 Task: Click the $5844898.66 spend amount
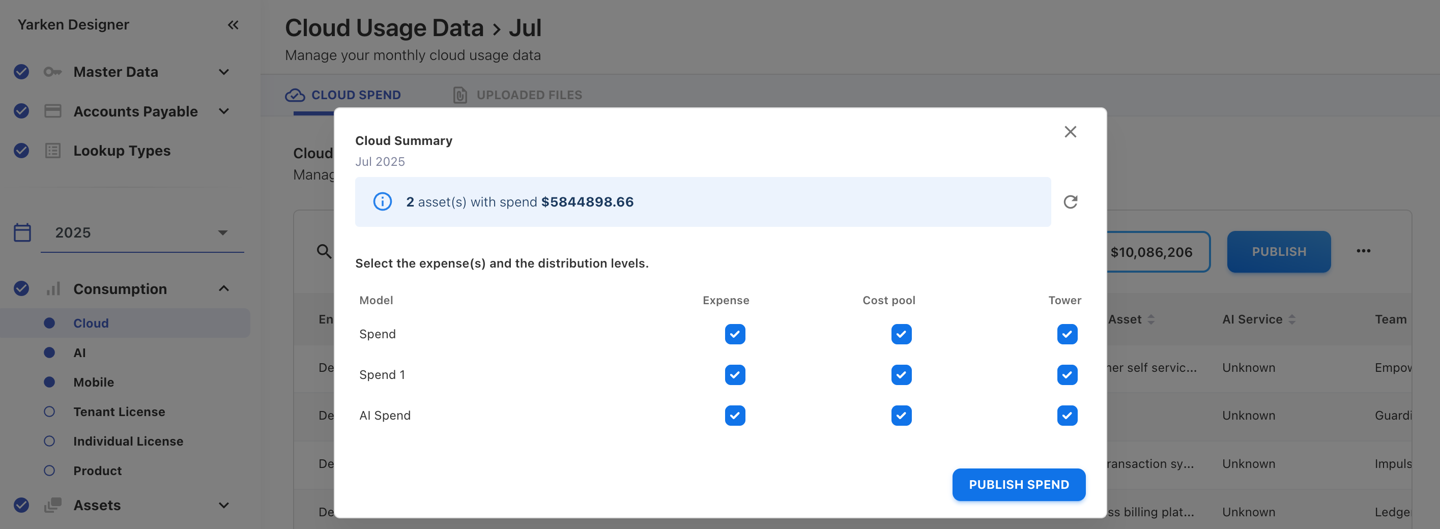point(587,202)
